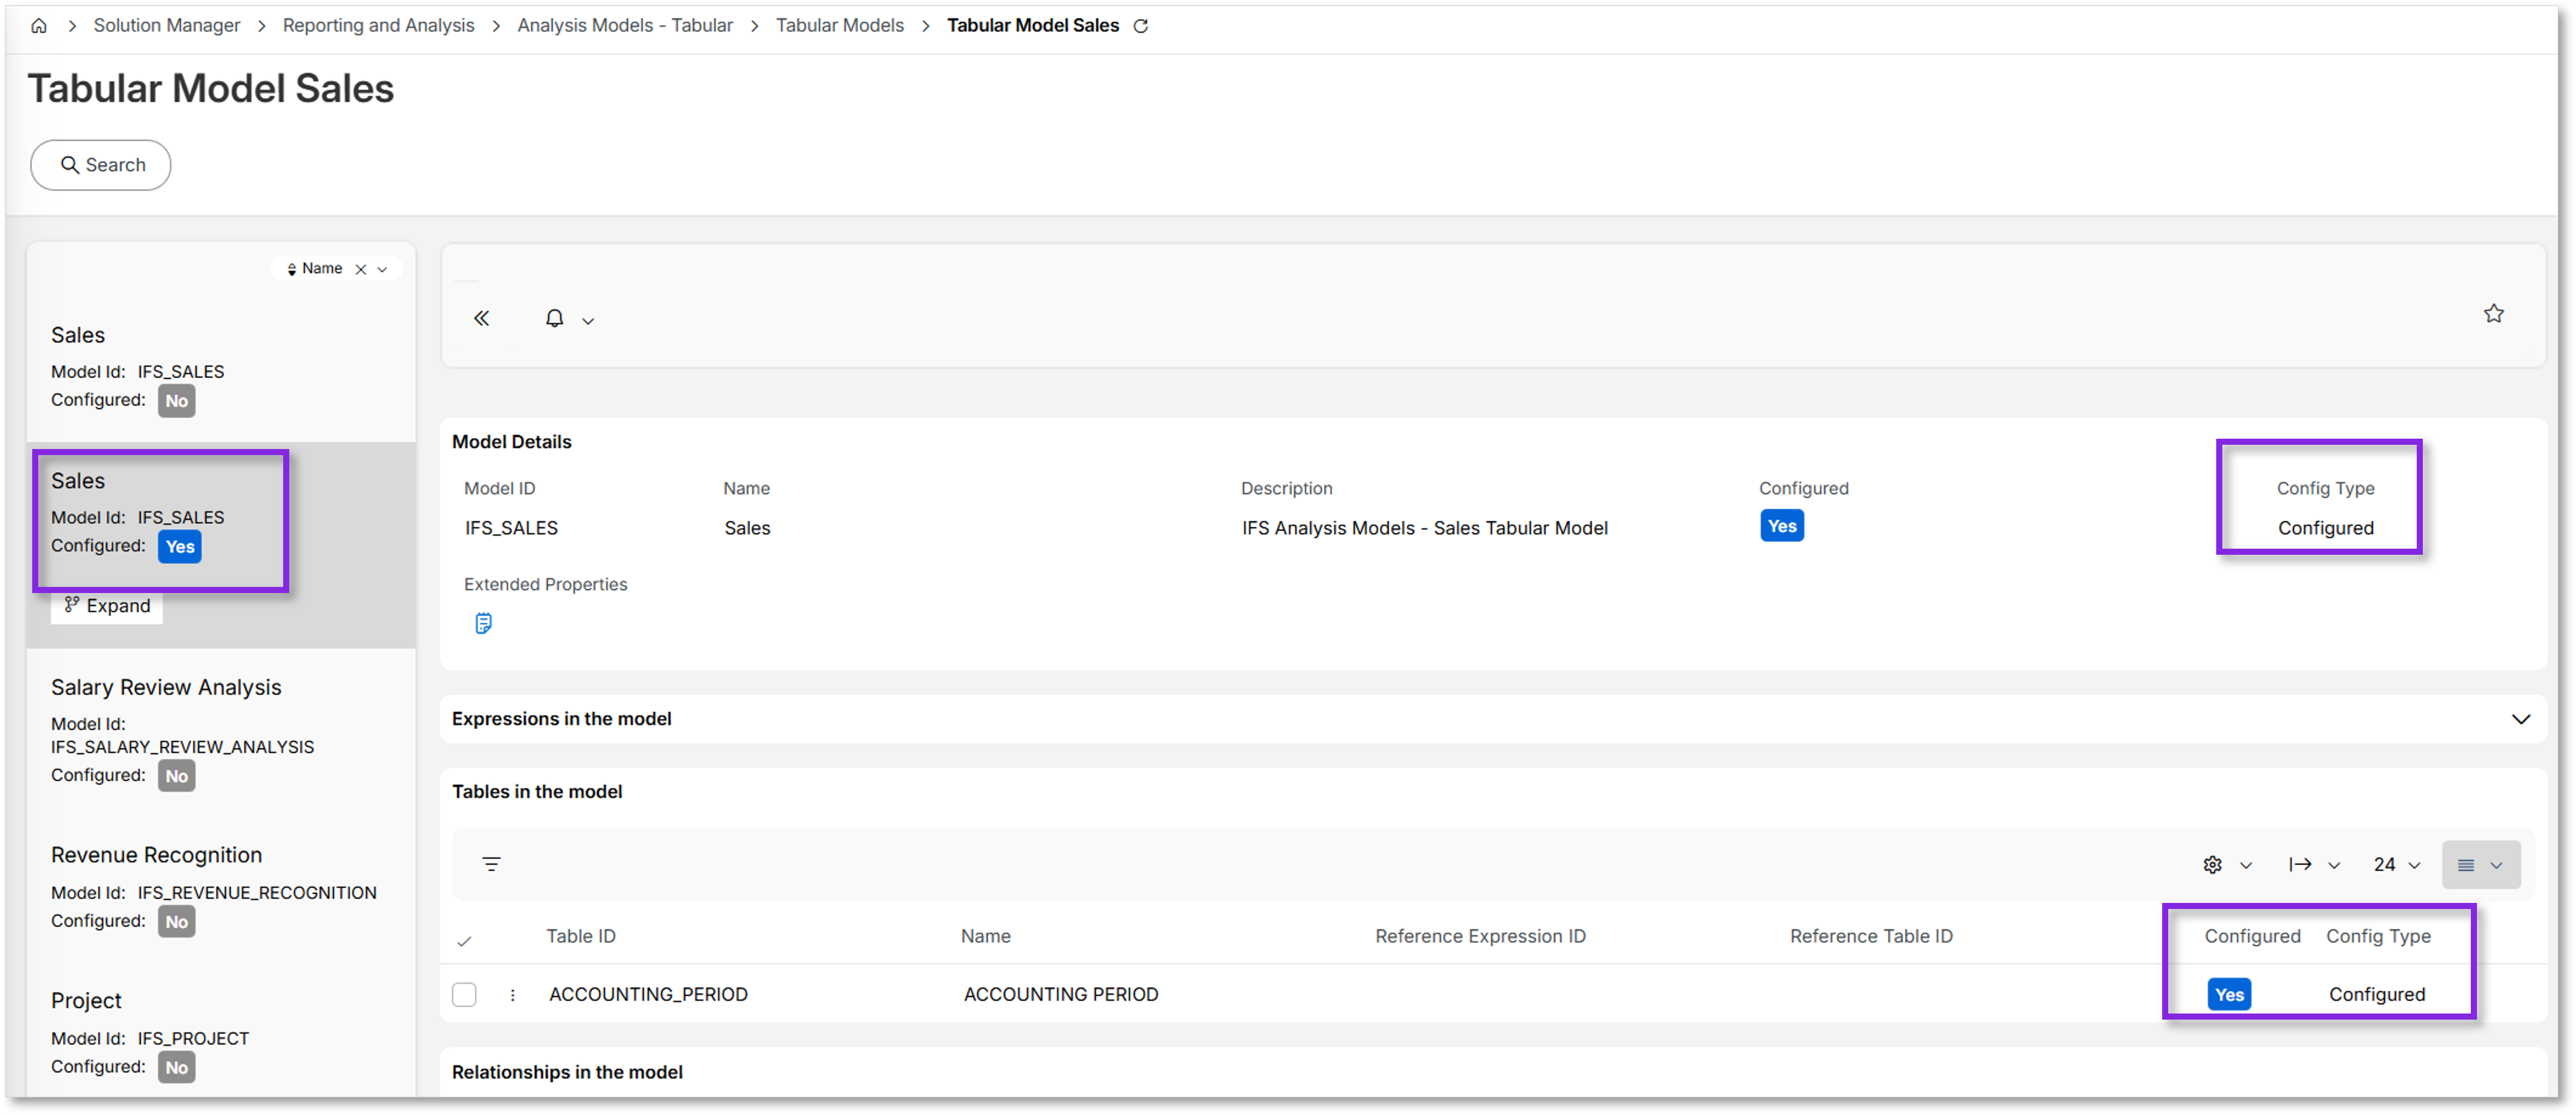
Task: Open the row actions menu for ACCOUNTING_PERIOD
Action: click(x=513, y=995)
